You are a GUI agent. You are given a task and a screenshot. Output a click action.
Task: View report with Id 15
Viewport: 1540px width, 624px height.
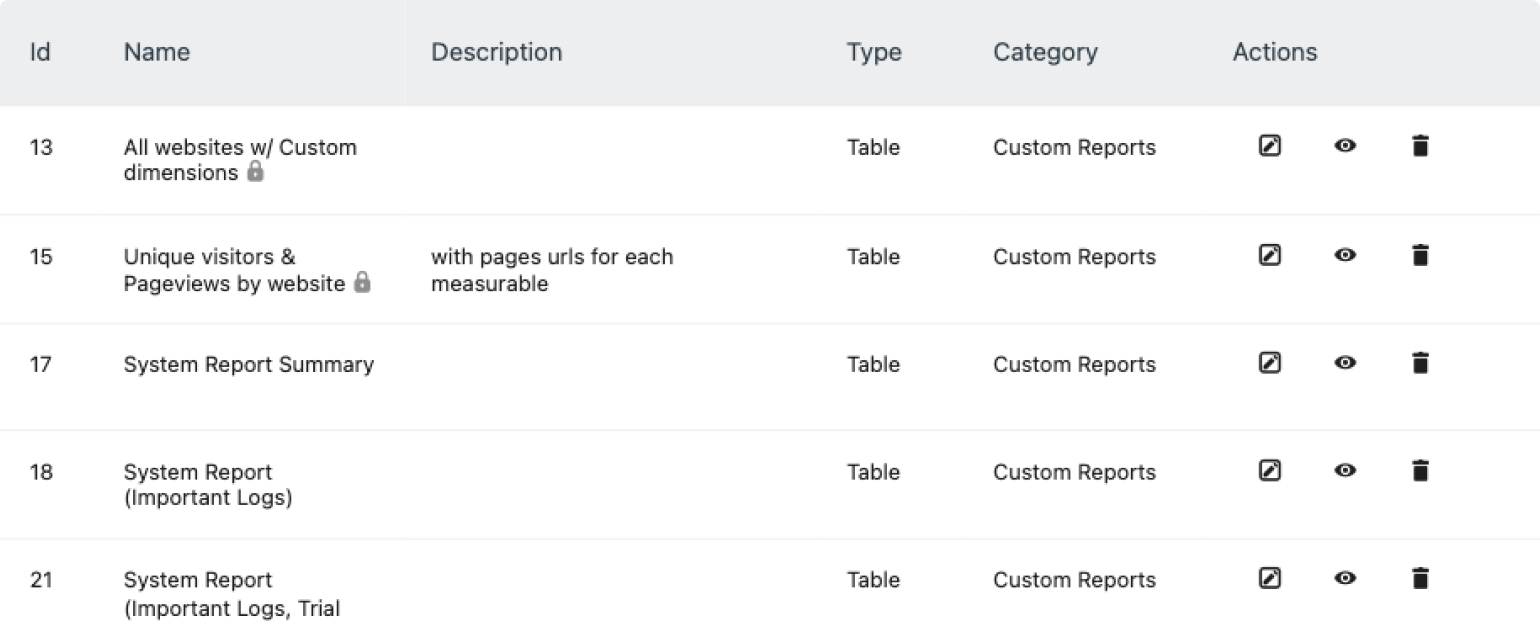(1345, 255)
